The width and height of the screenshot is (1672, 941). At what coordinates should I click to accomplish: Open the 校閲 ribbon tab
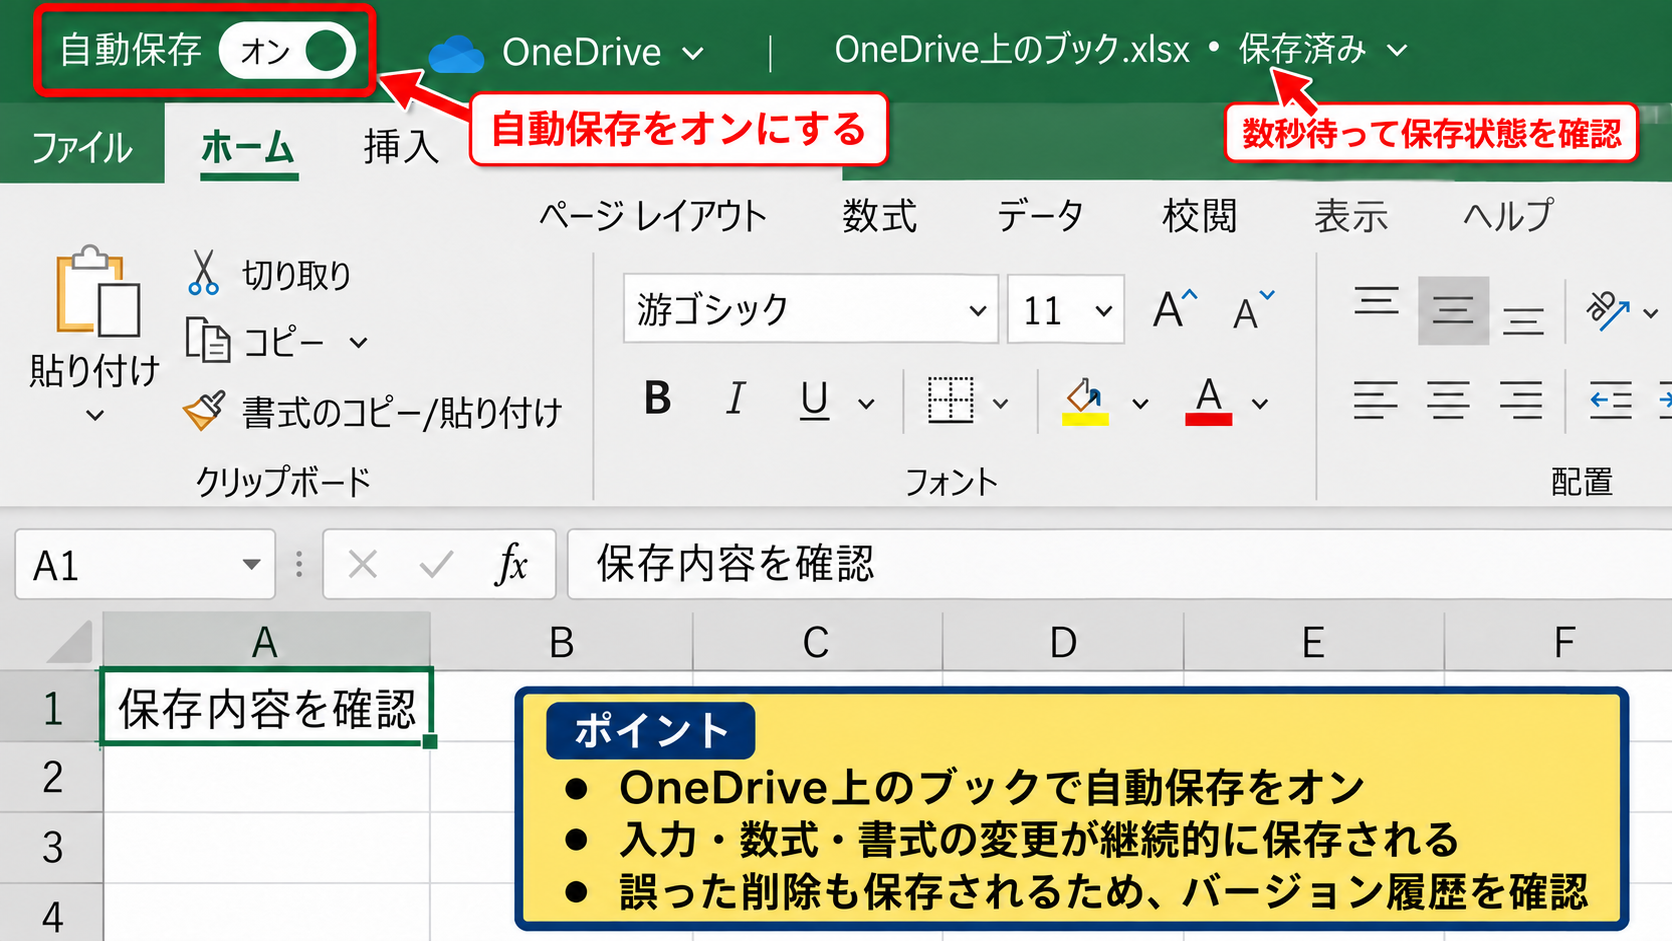tap(1199, 216)
